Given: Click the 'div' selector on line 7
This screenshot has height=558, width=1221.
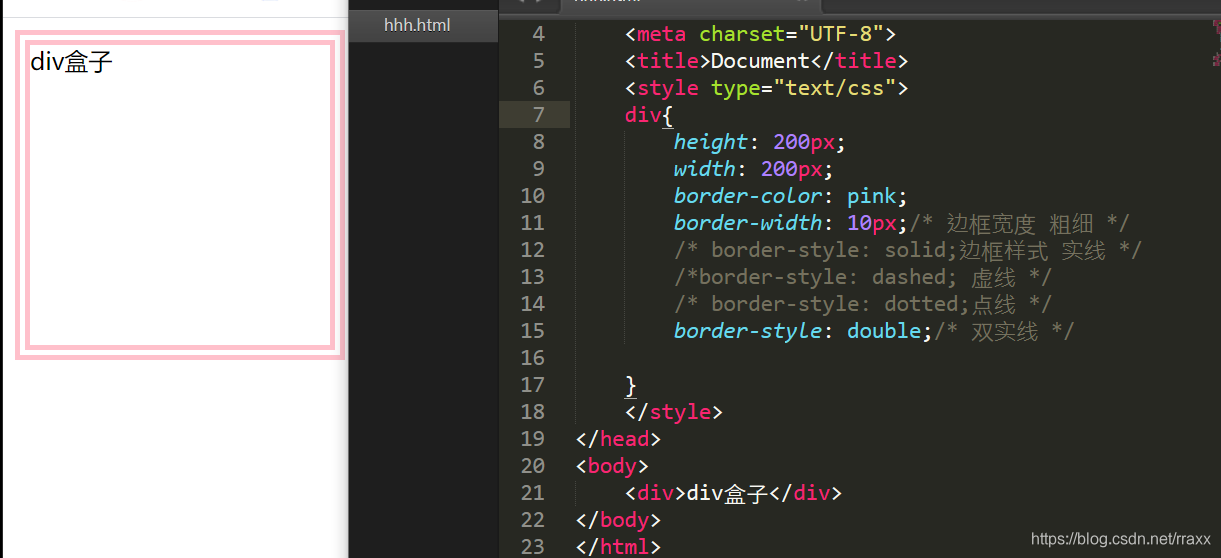Looking at the screenshot, I should click(x=643, y=115).
